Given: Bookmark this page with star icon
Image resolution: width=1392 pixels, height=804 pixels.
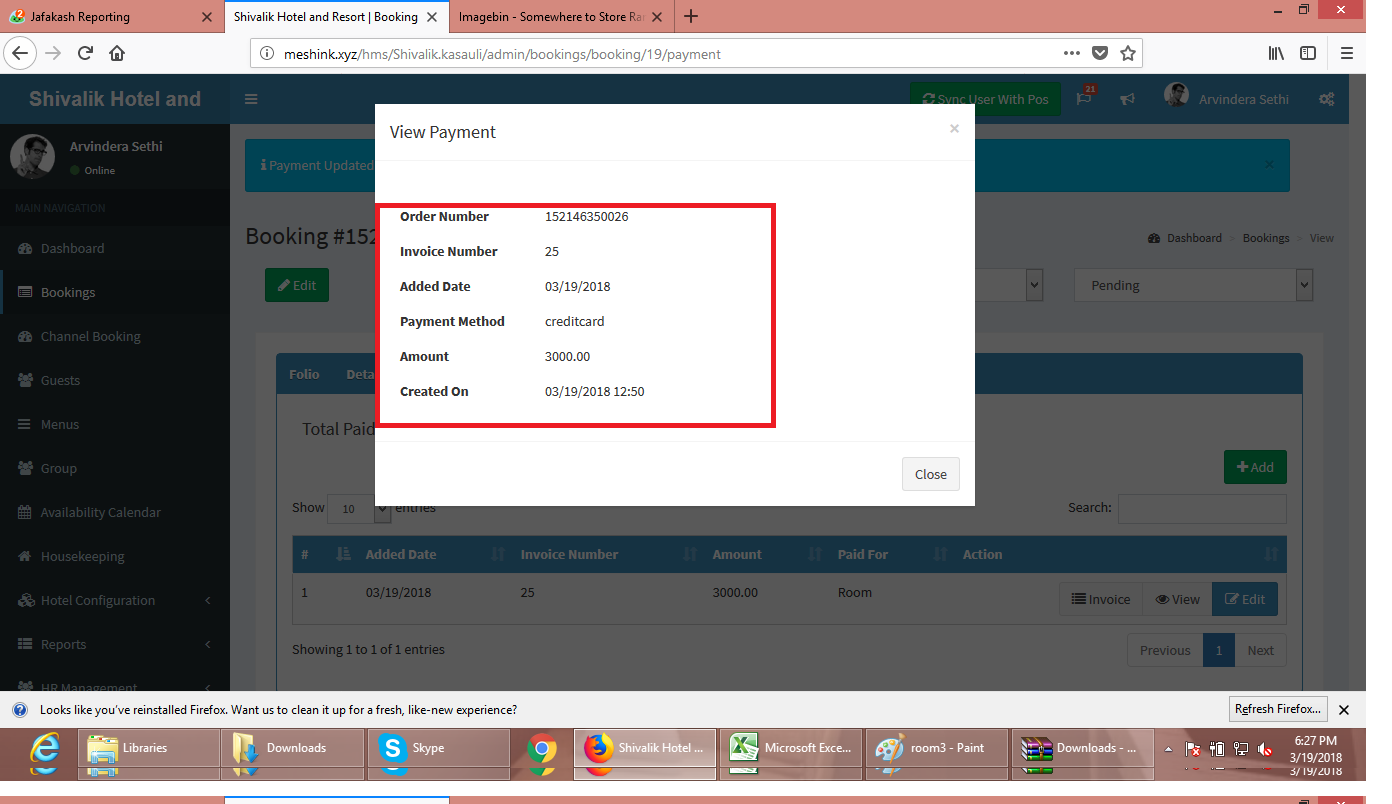Looking at the screenshot, I should point(1128,53).
